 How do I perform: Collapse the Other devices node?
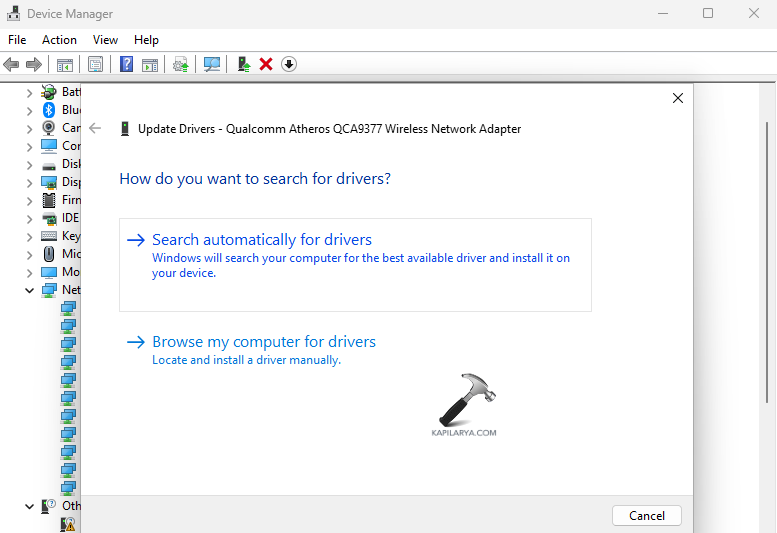tap(29, 506)
